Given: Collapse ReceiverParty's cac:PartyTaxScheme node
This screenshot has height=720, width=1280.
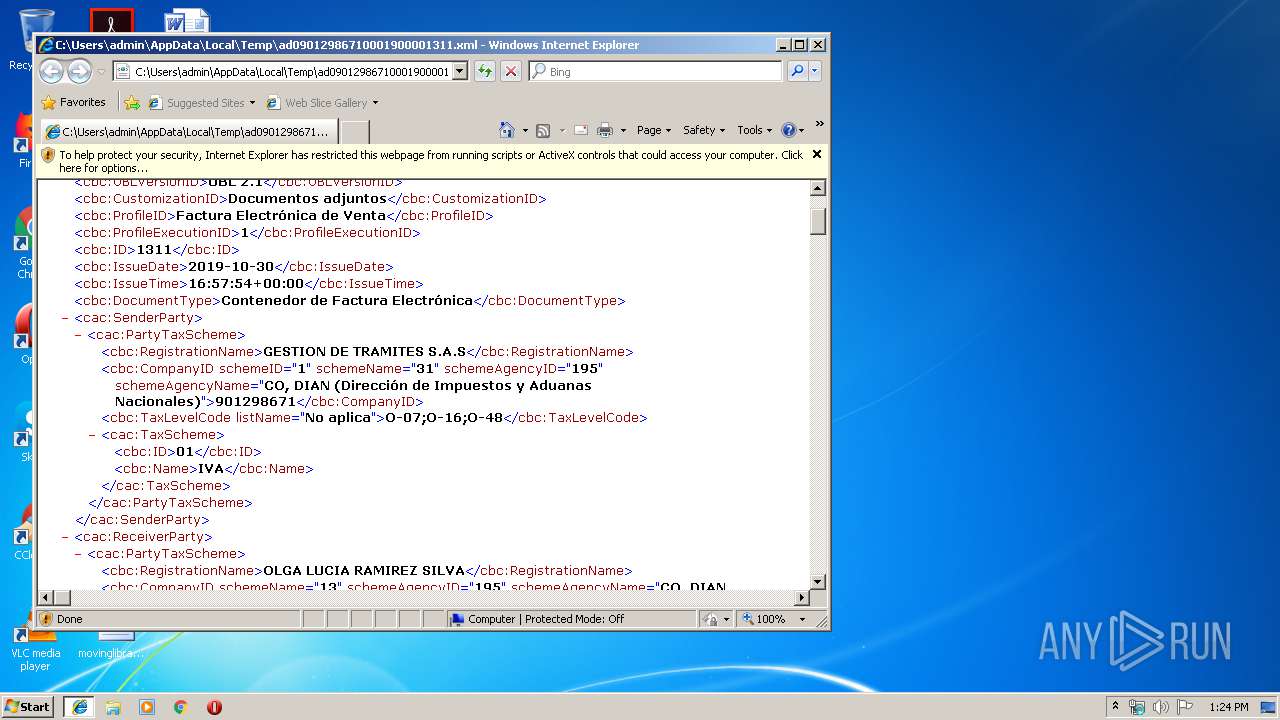Looking at the screenshot, I should [79, 554].
